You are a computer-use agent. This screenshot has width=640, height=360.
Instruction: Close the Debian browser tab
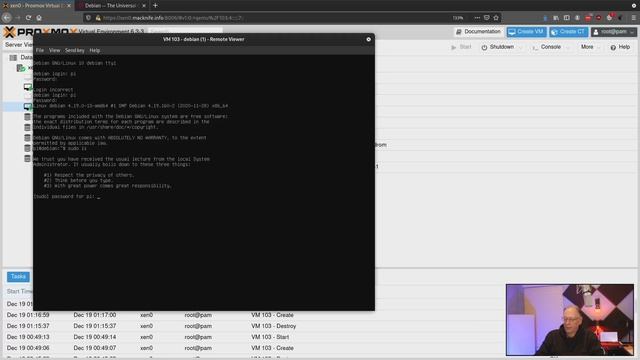click(144, 6)
